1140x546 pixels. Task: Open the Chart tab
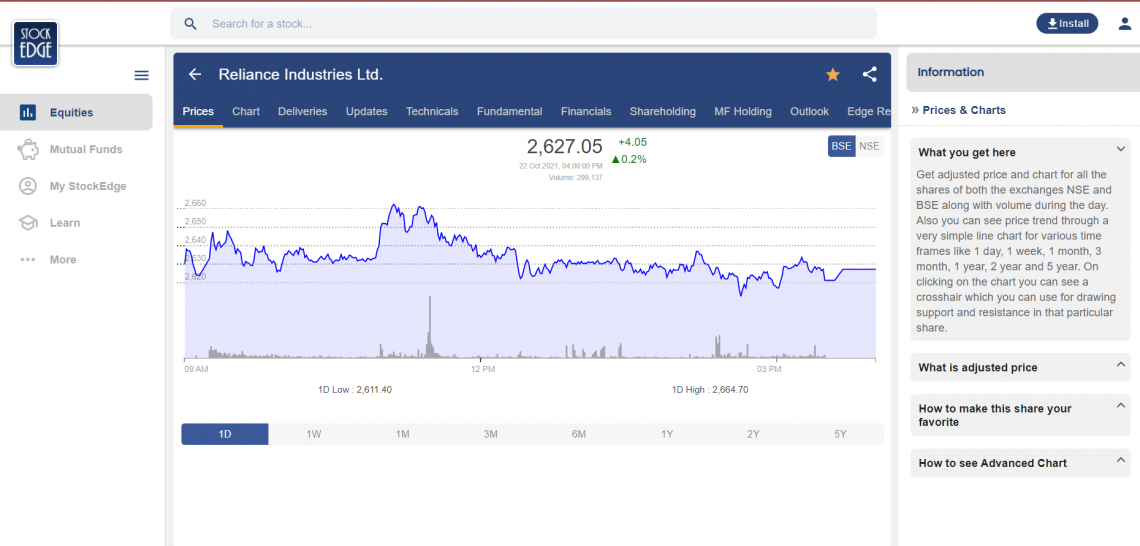click(x=246, y=111)
